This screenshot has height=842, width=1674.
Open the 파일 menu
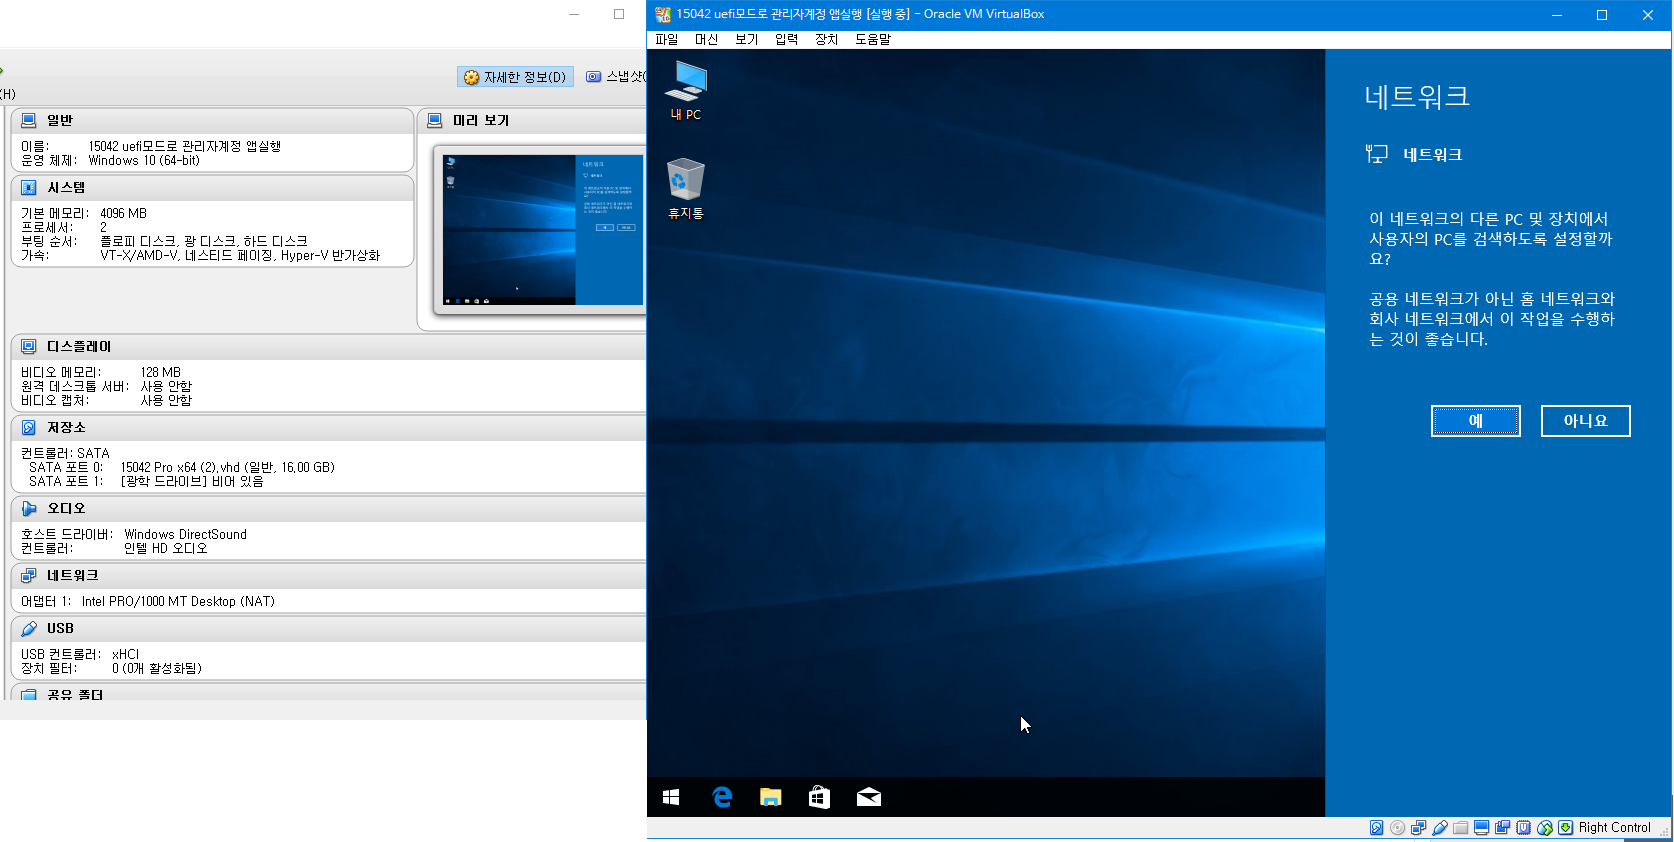pos(666,39)
